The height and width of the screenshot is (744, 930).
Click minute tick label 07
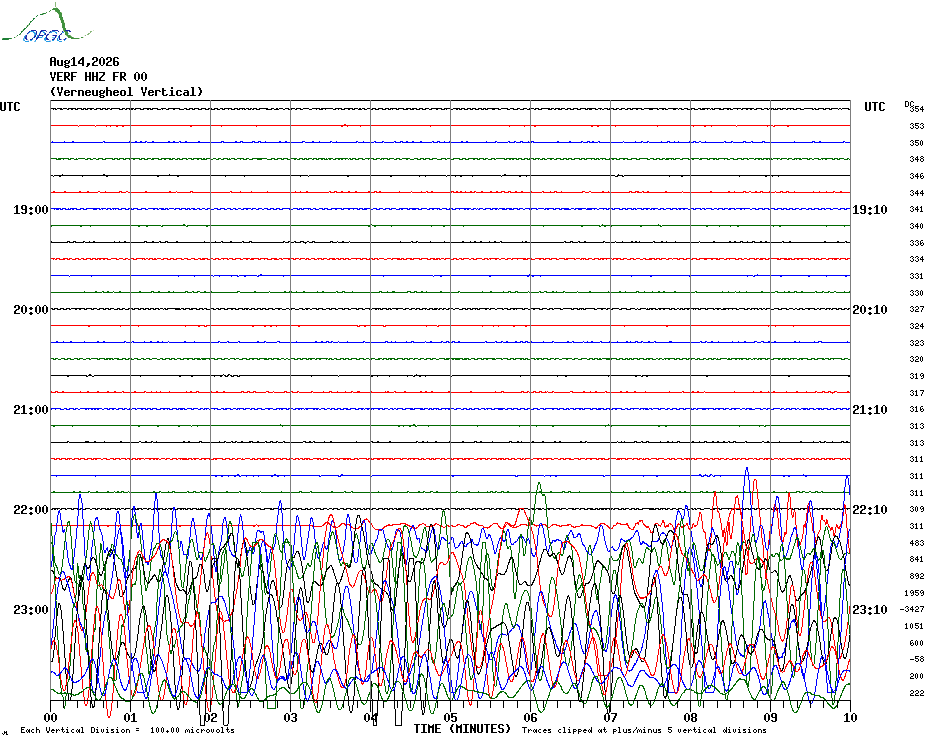click(x=610, y=718)
